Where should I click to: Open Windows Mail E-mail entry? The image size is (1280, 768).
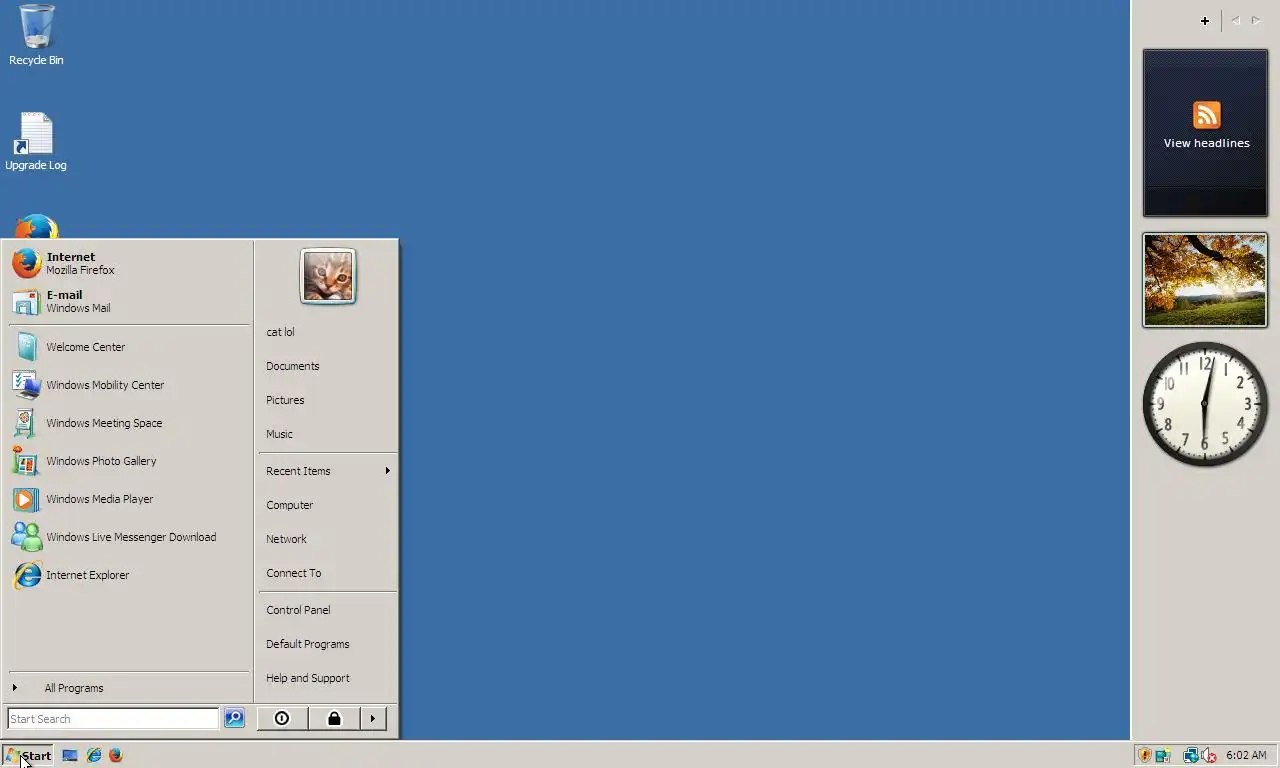128,301
